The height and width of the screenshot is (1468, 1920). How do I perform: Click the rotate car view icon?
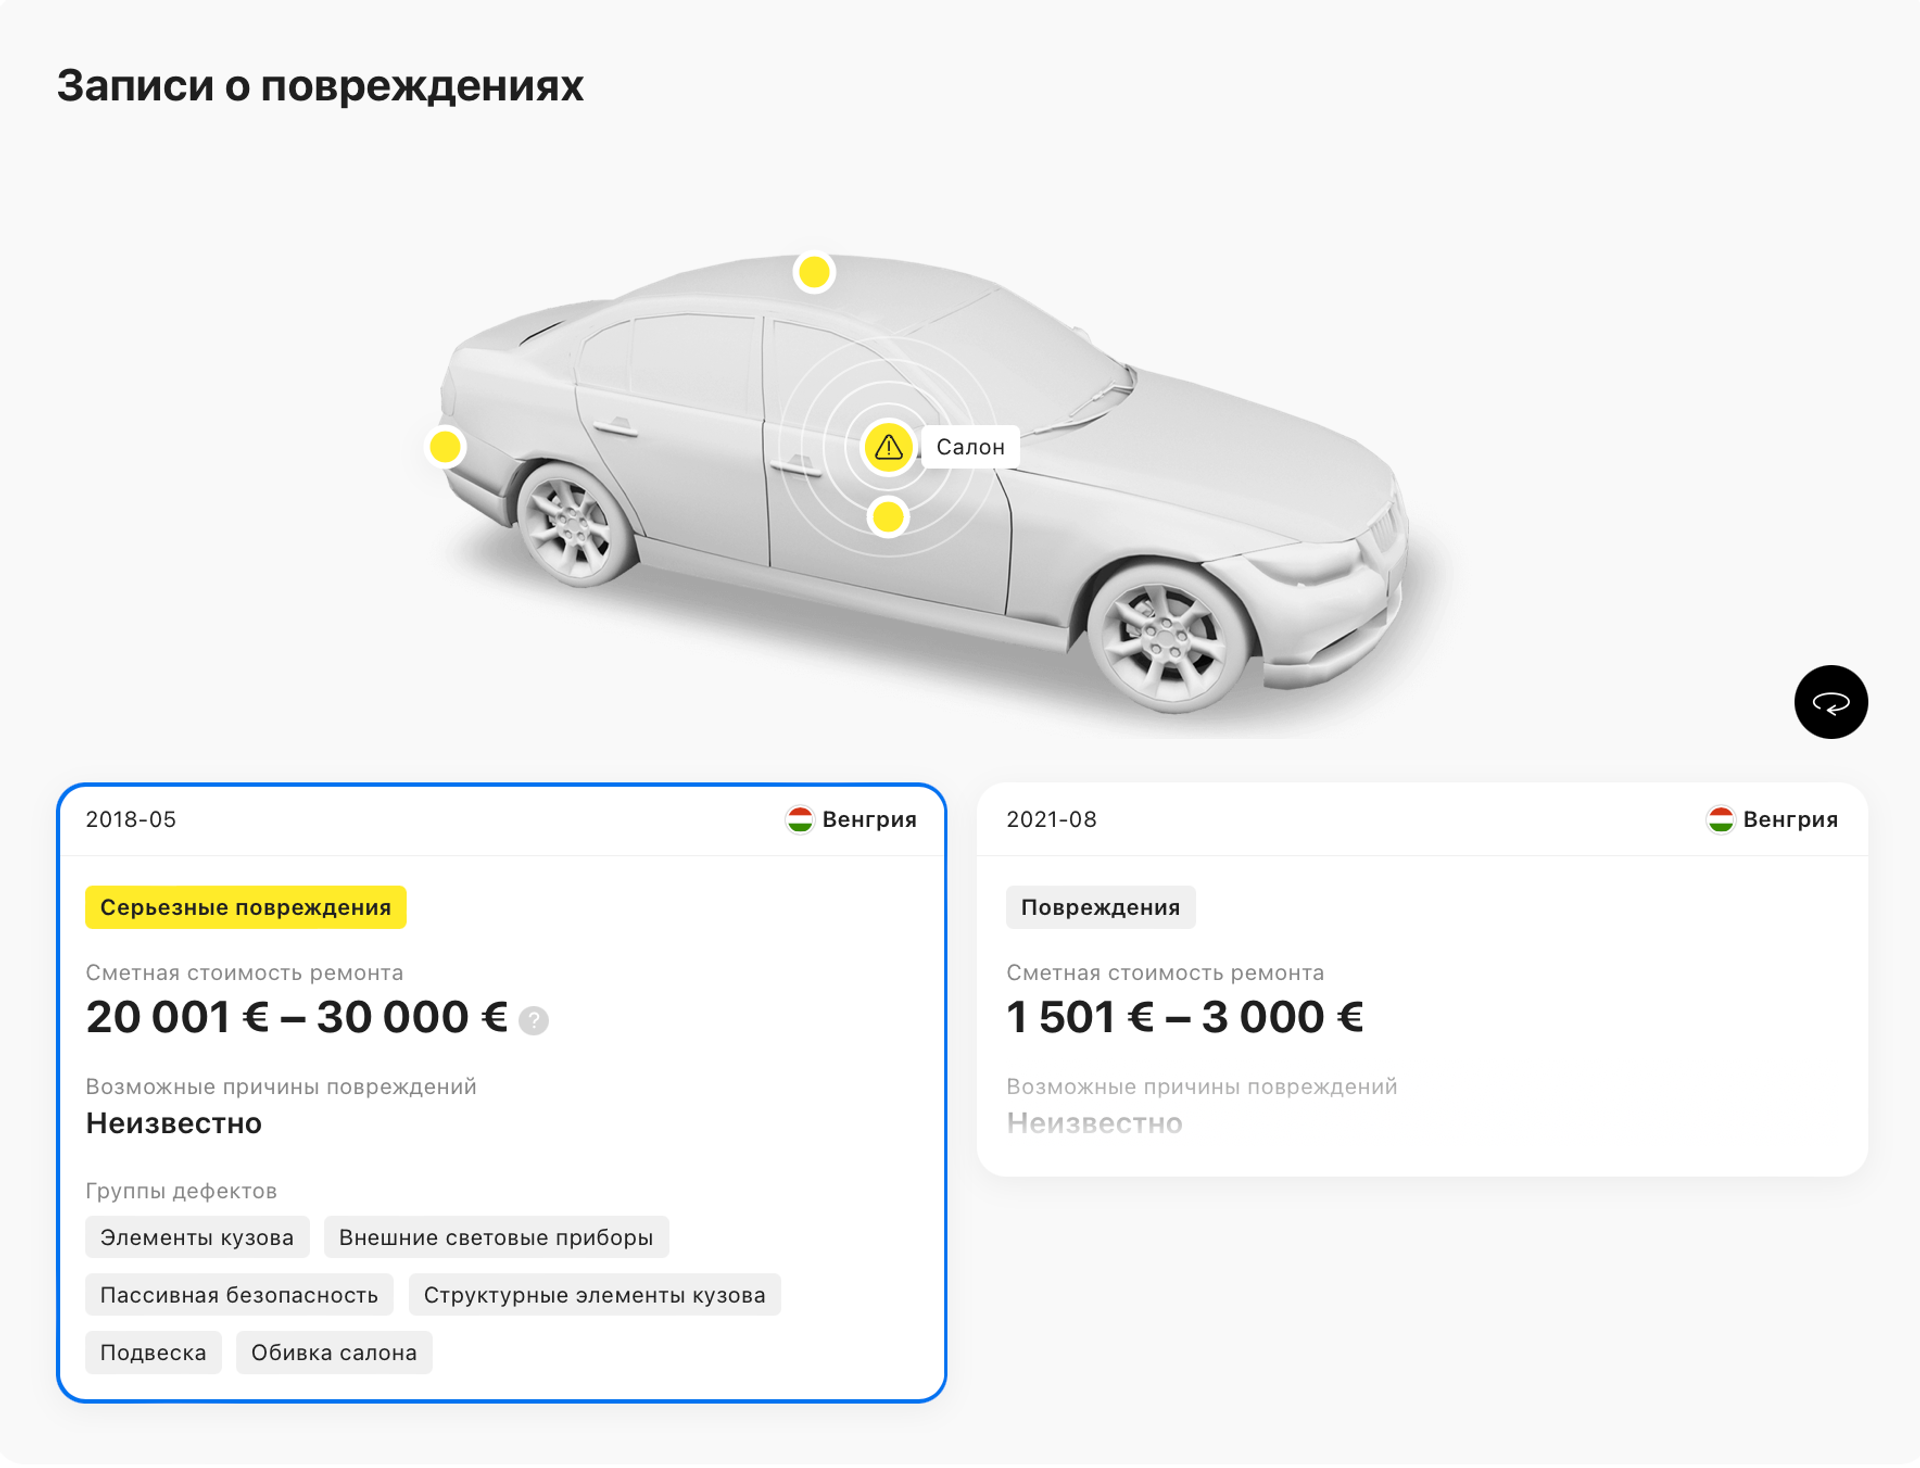pyautogui.click(x=1830, y=702)
